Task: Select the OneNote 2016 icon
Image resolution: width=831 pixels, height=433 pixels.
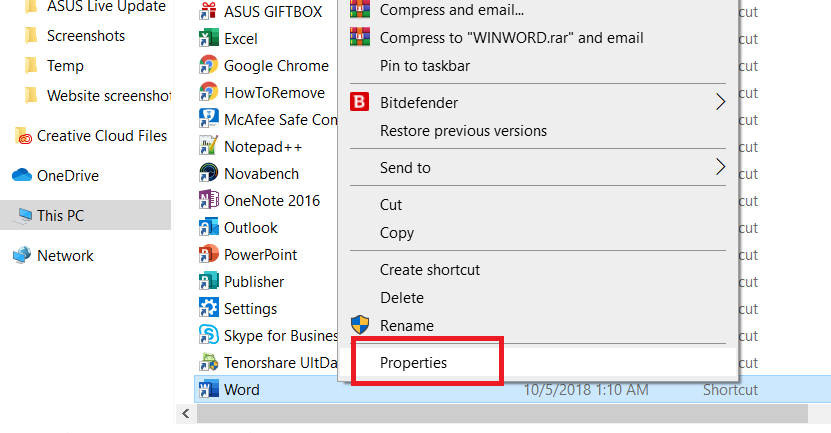Action: [208, 200]
